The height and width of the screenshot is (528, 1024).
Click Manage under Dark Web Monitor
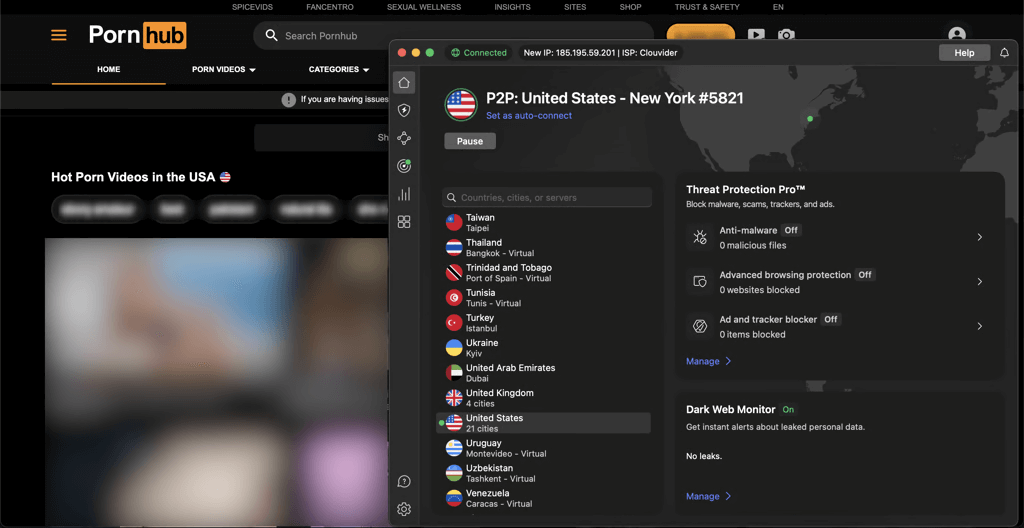709,497
